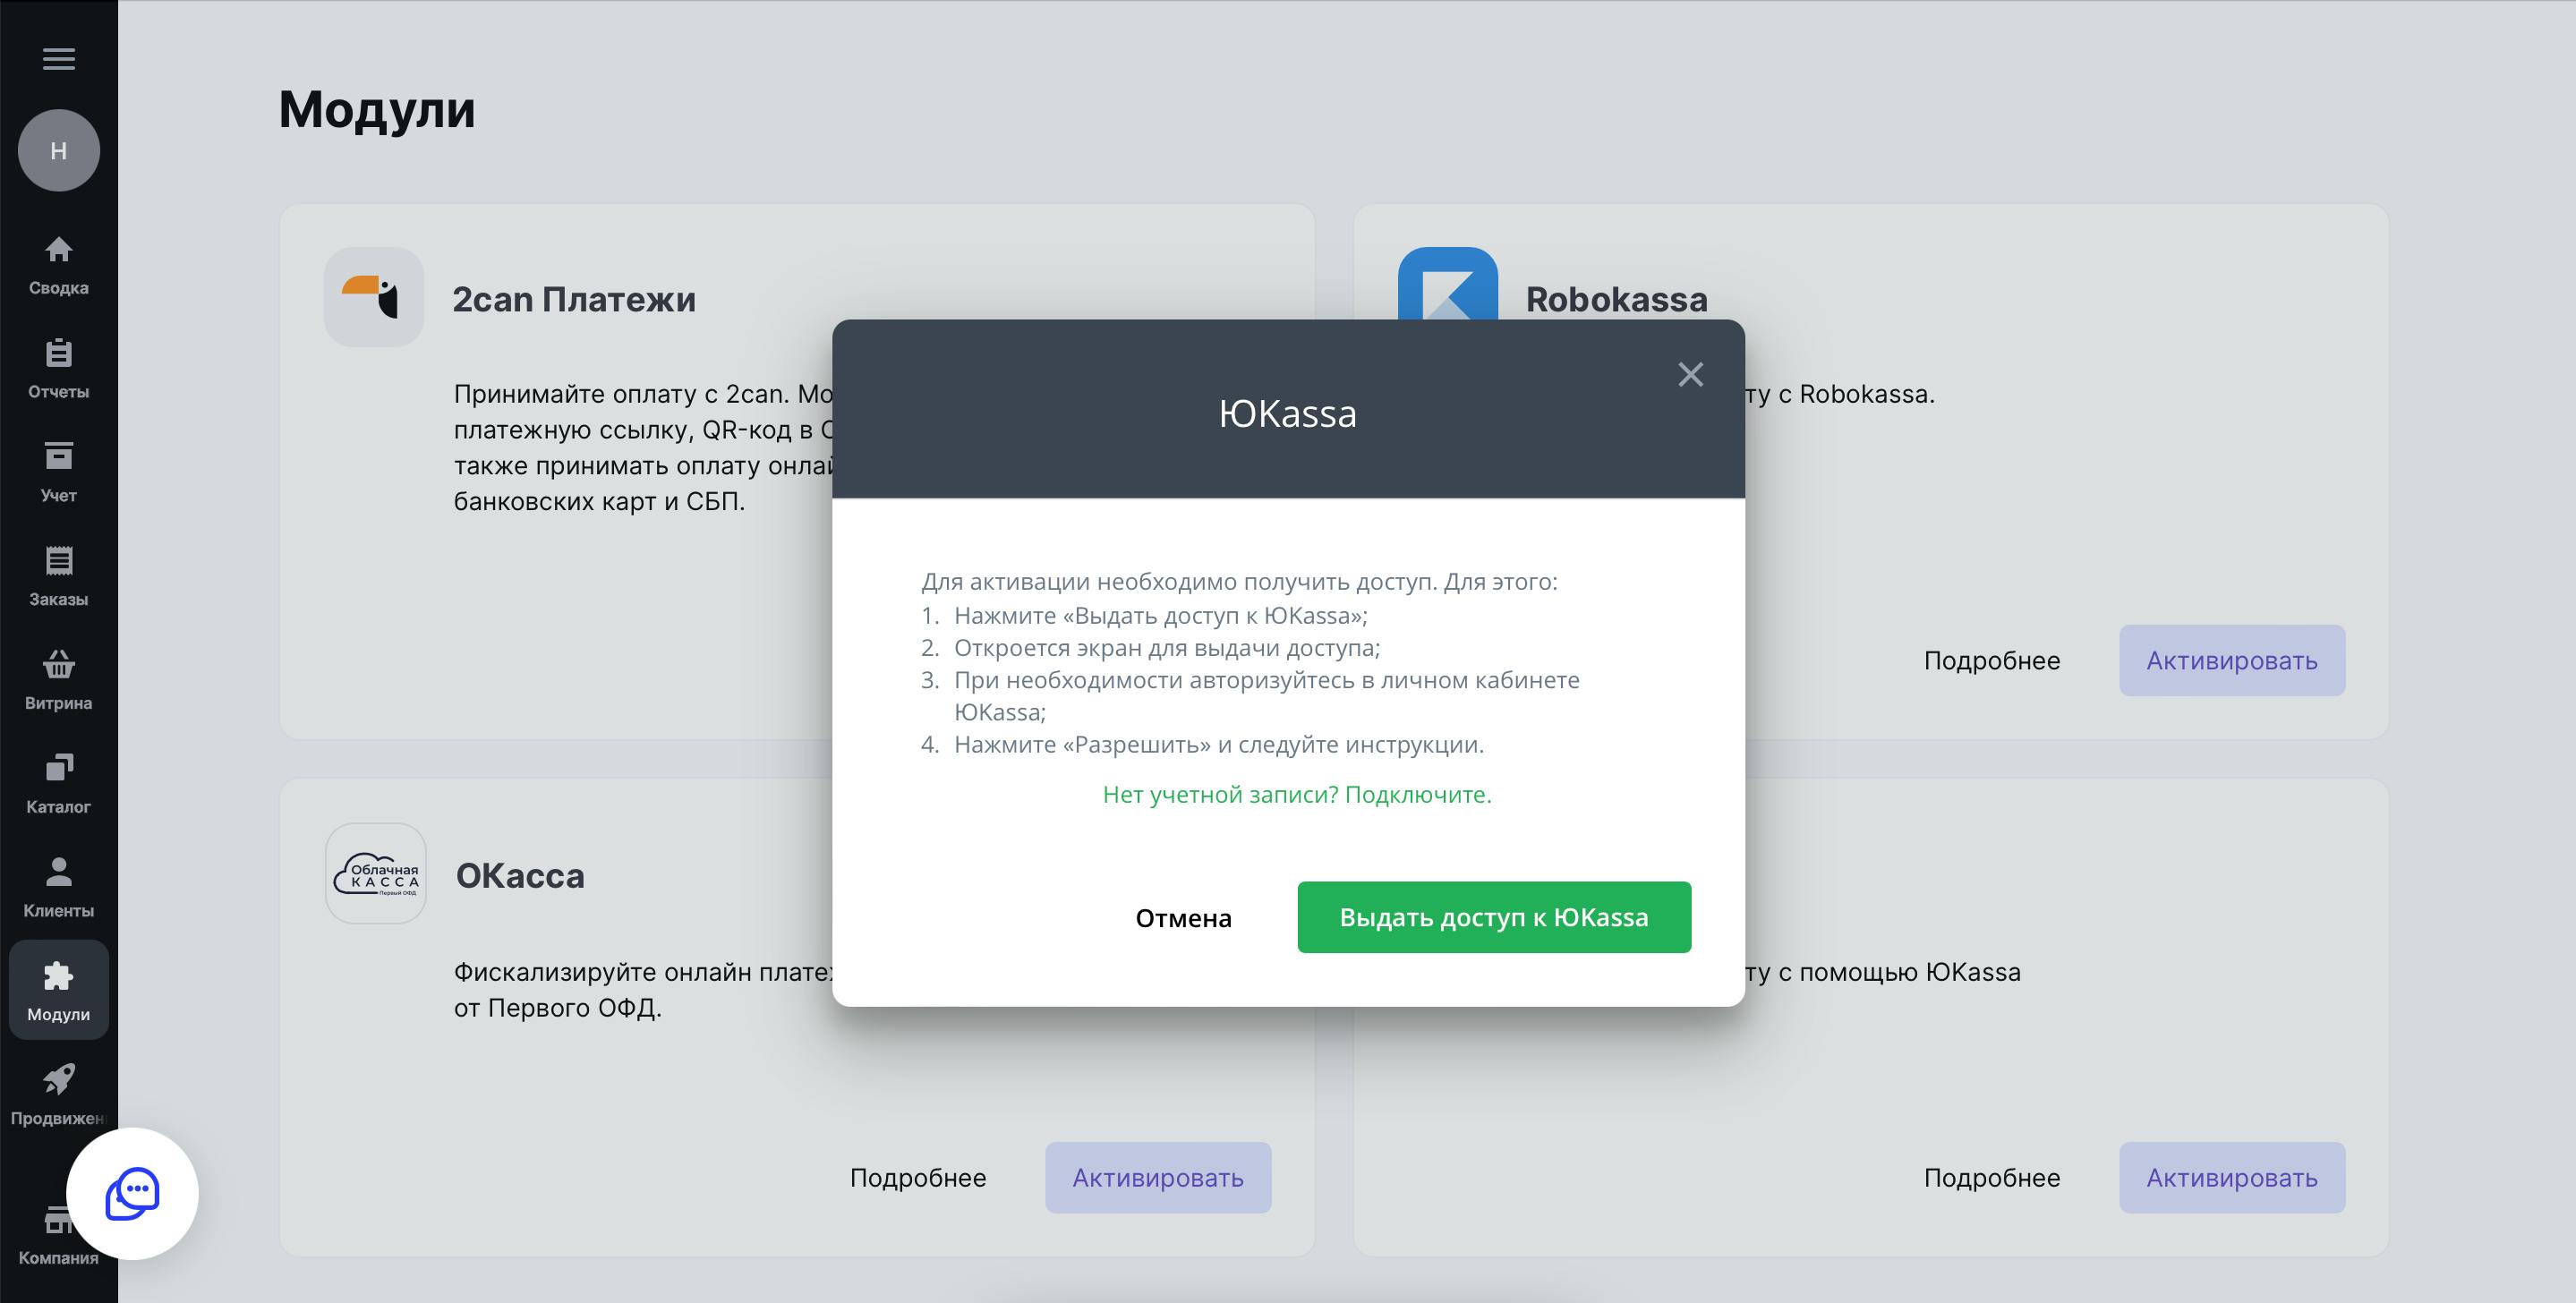Click the 2can Платежи title

574,299
